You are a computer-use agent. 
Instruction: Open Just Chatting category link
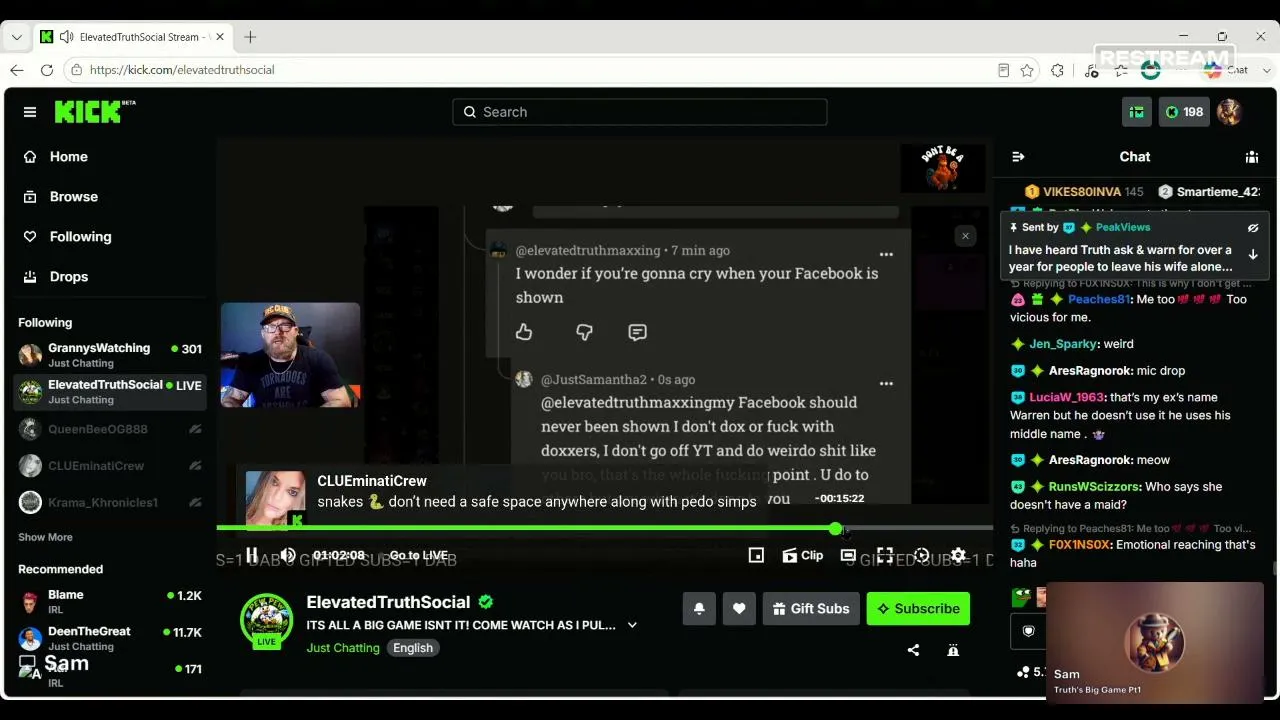[343, 648]
